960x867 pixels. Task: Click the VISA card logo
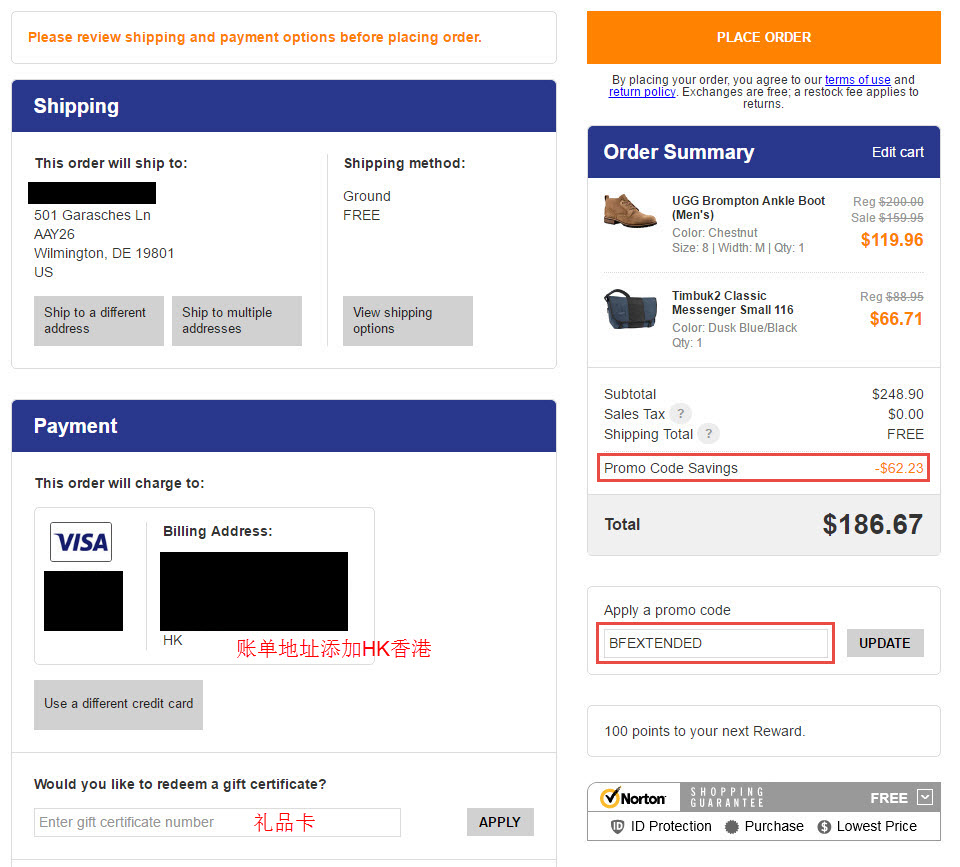pyautogui.click(x=81, y=542)
